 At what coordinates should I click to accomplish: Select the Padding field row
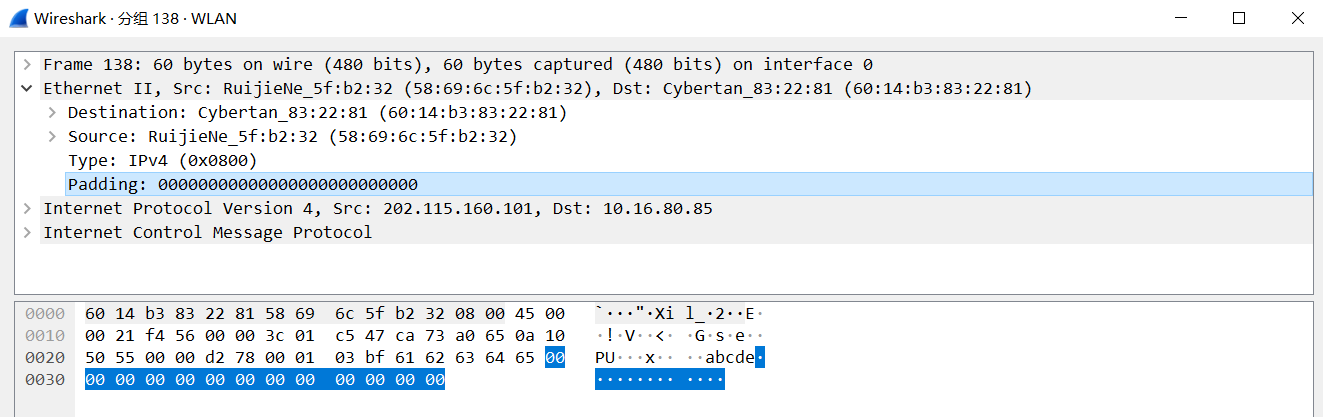tap(242, 184)
